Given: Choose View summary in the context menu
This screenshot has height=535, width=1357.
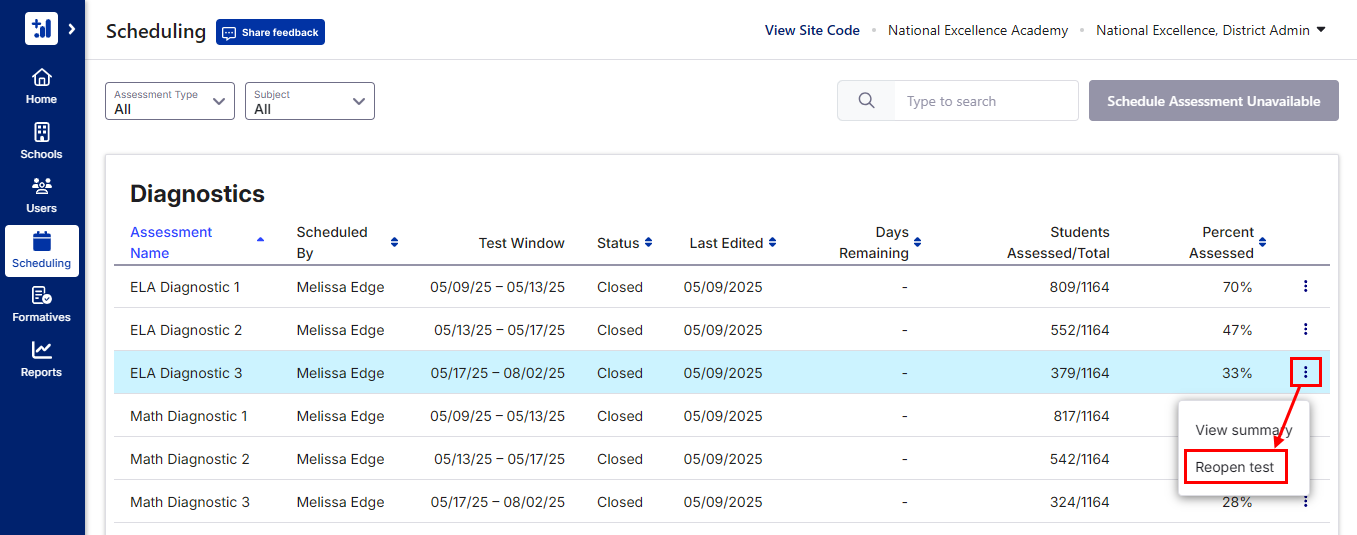Looking at the screenshot, I should (1244, 430).
